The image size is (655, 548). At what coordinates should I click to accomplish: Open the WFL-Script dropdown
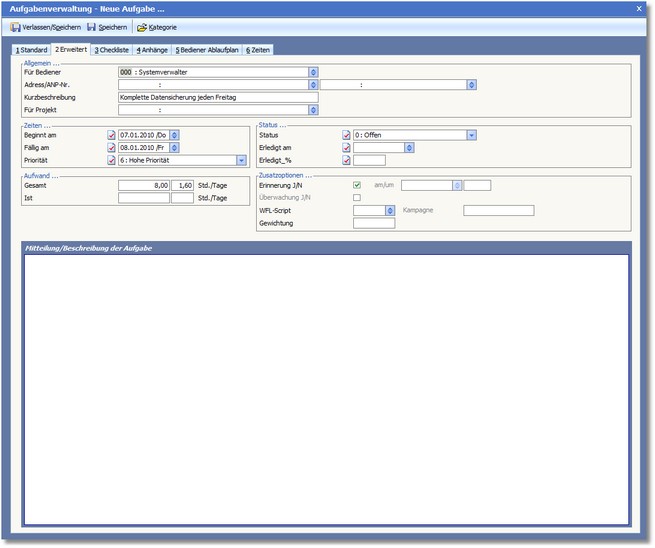[x=389, y=211]
